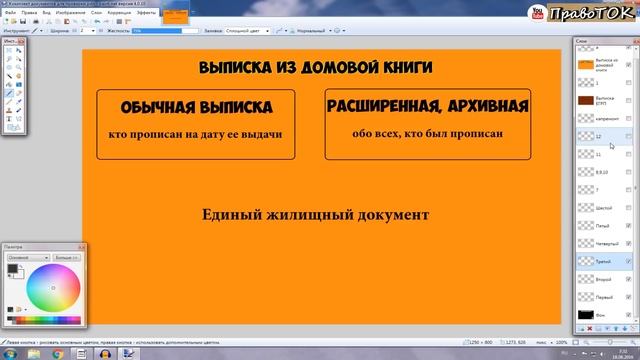640x360 pixels.
Task: Undo the last action via toolbar arrow
Action: pyautogui.click(x=97, y=21)
